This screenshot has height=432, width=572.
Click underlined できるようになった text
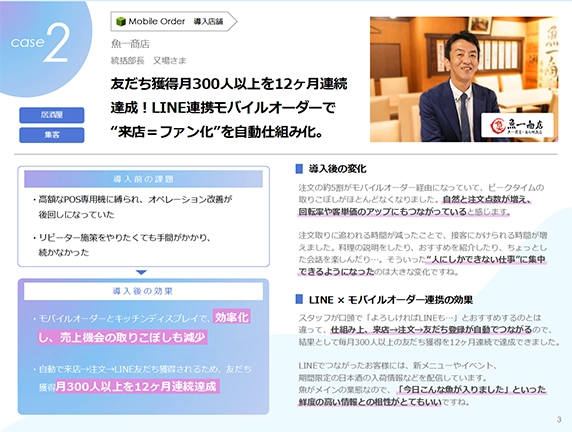coord(336,272)
